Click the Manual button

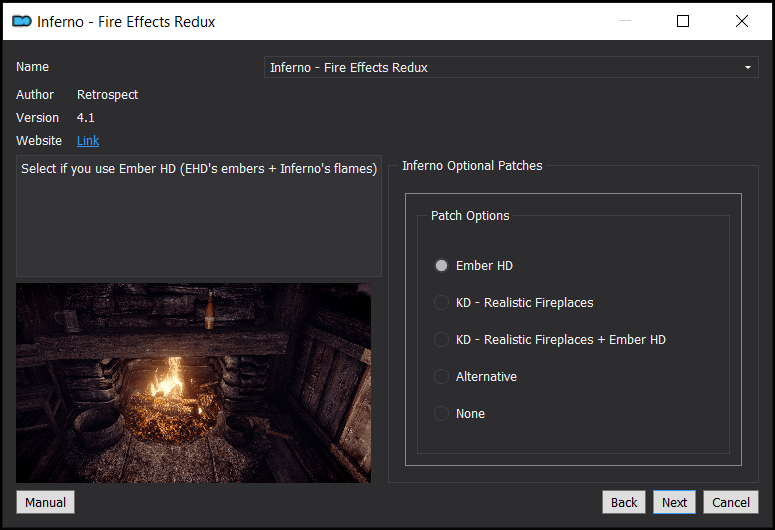tap(45, 502)
